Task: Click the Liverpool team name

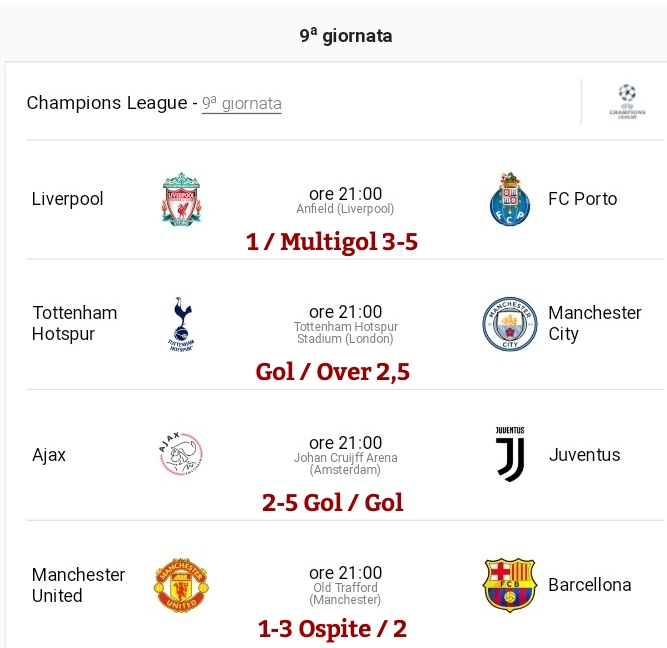Action: (x=68, y=199)
